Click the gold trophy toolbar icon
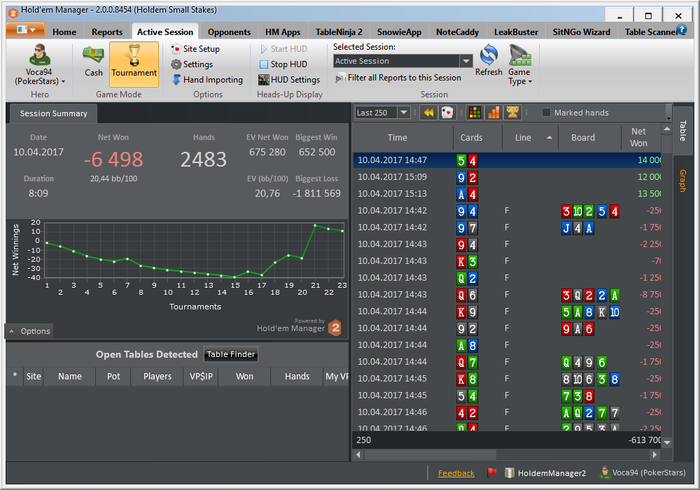 click(x=512, y=112)
